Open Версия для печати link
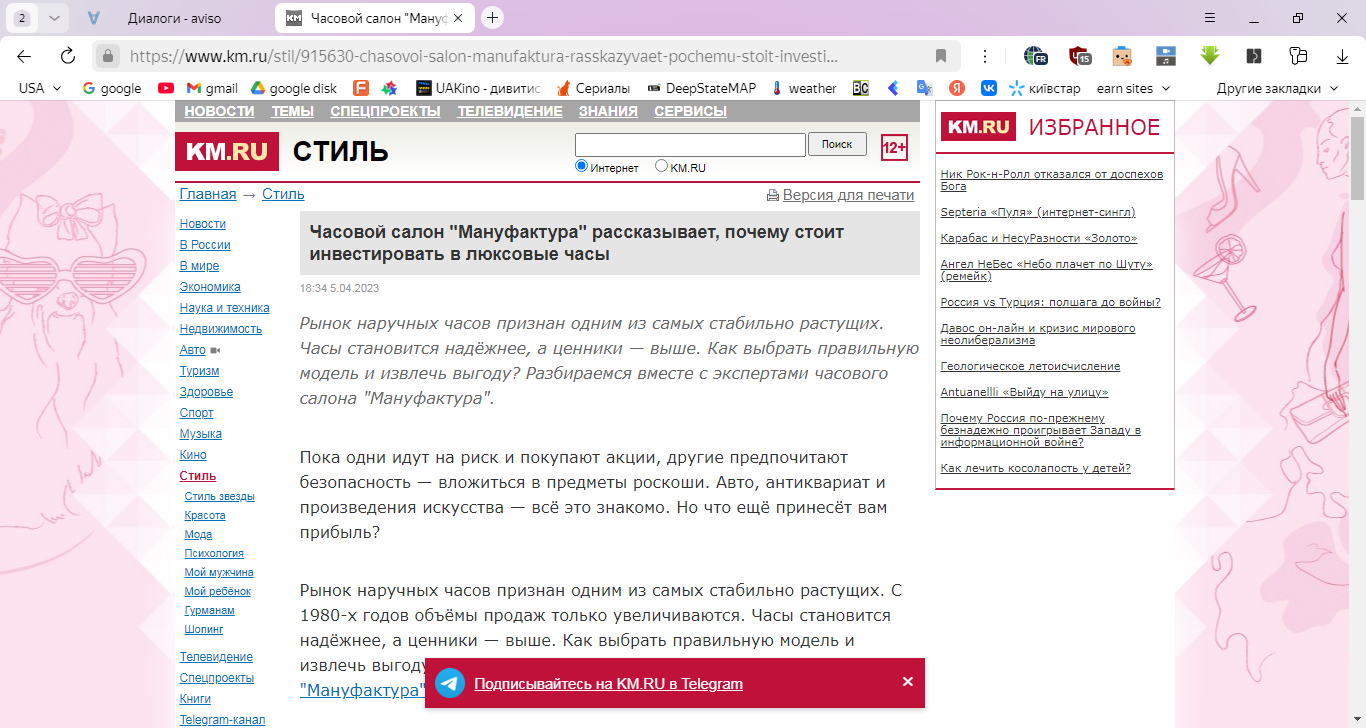Viewport: 1366px width, 728px height. (x=848, y=195)
